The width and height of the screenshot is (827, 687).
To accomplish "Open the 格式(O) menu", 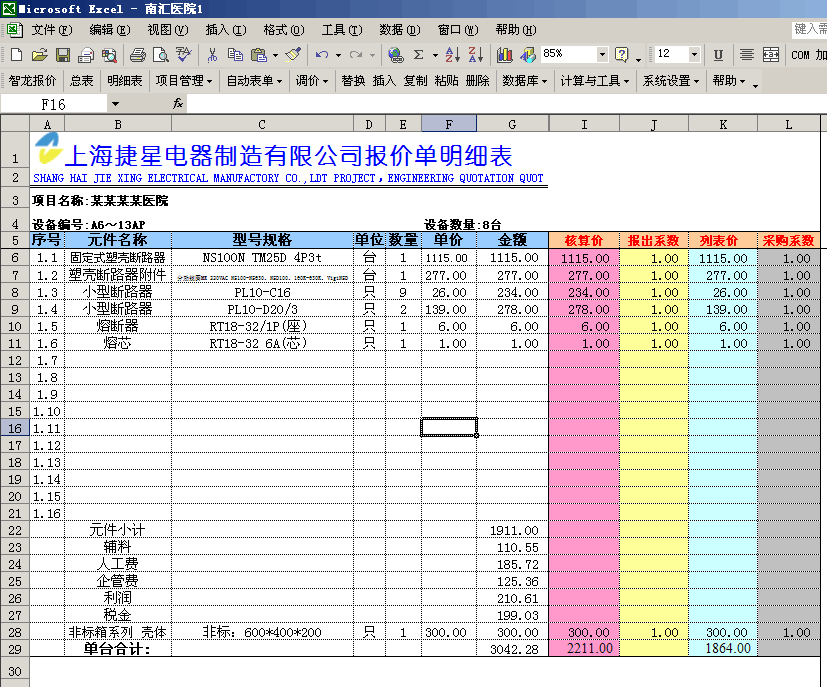I will [x=284, y=30].
